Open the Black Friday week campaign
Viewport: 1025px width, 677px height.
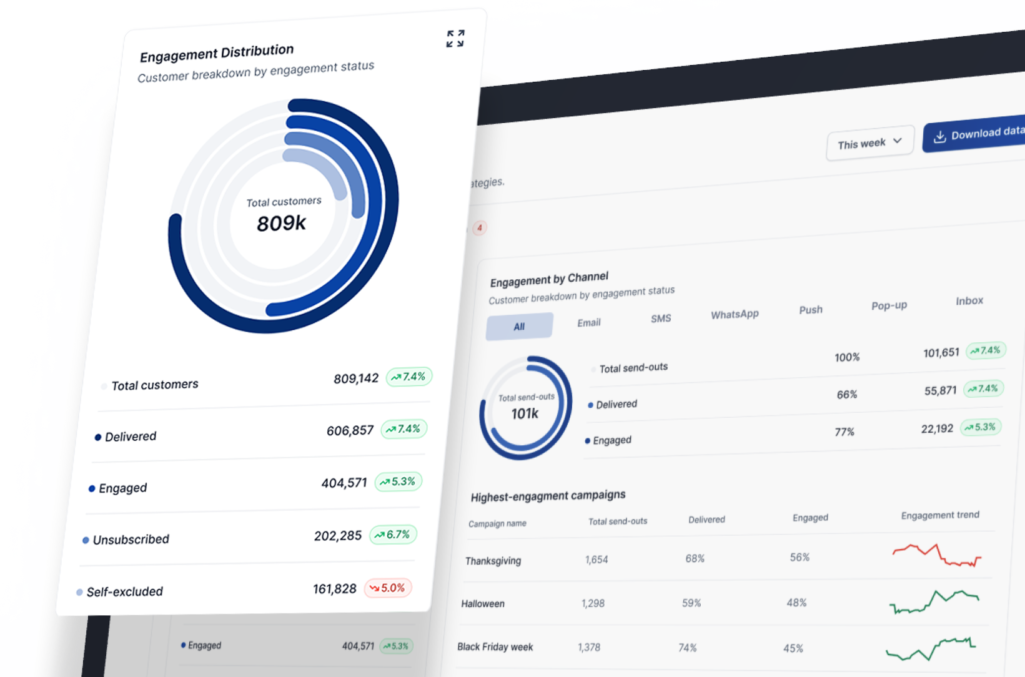(495, 647)
